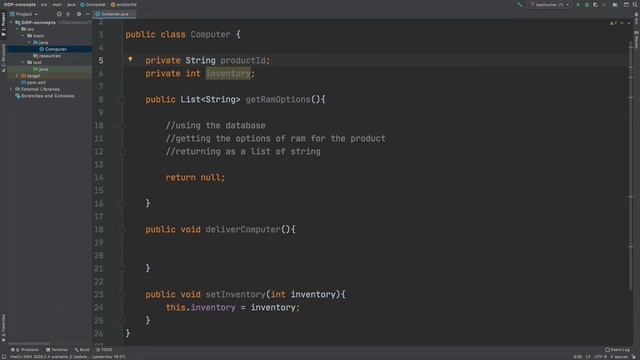
Task: Click the Run Application green play icon
Action: (x=578, y=4)
